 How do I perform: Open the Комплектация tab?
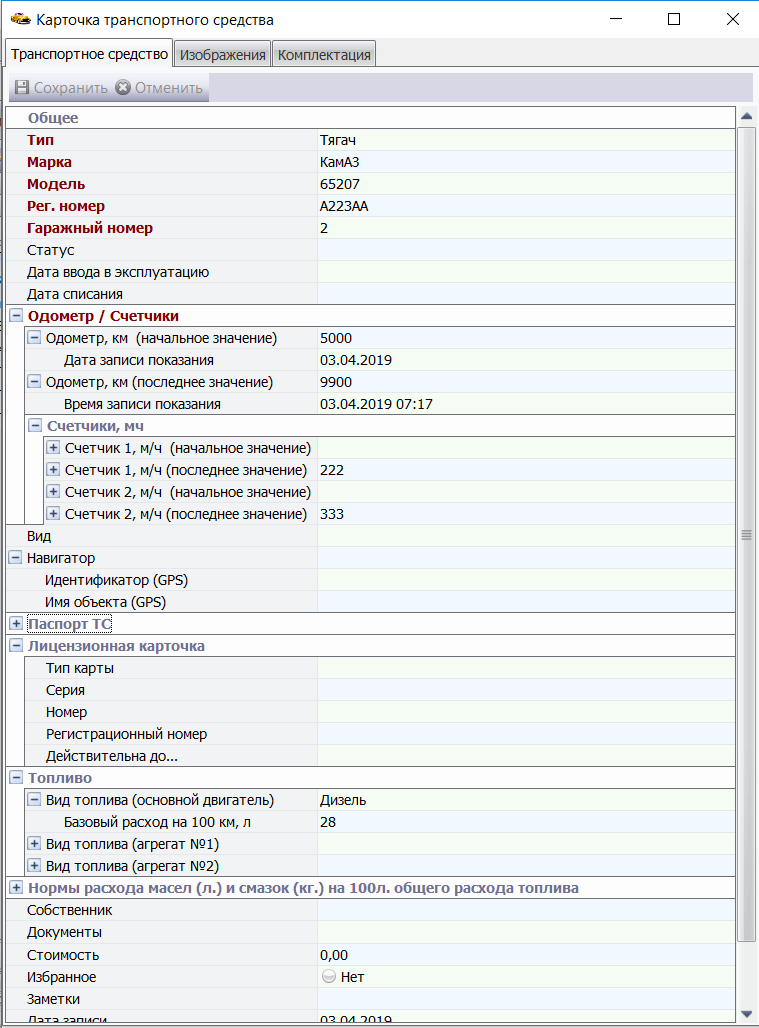pos(324,54)
